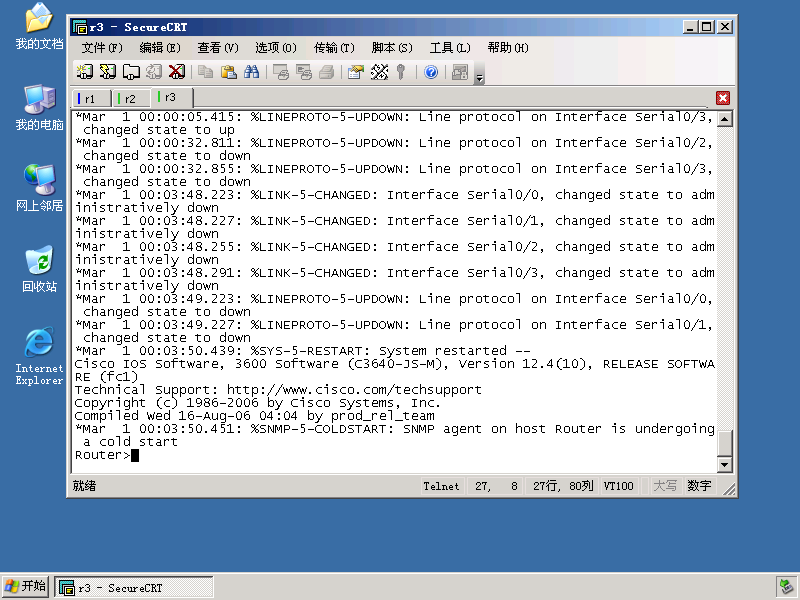Screen dimensions: 800x600
Task: Open the 脚本(S) menu
Action: [x=392, y=48]
